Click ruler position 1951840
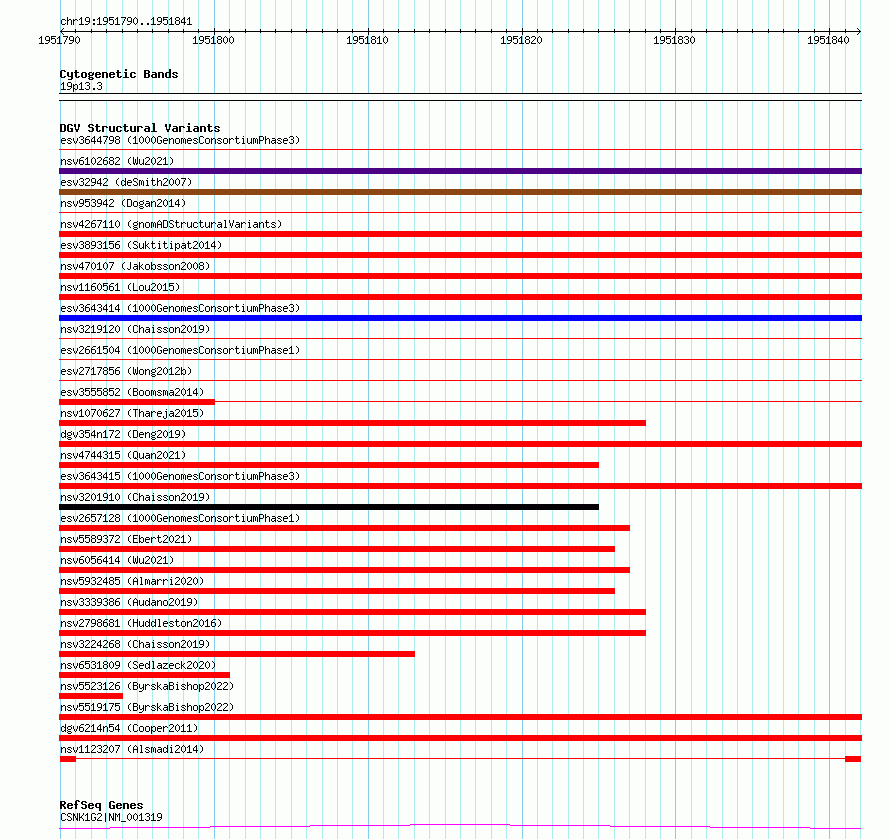The image size is (890, 839). (828, 40)
